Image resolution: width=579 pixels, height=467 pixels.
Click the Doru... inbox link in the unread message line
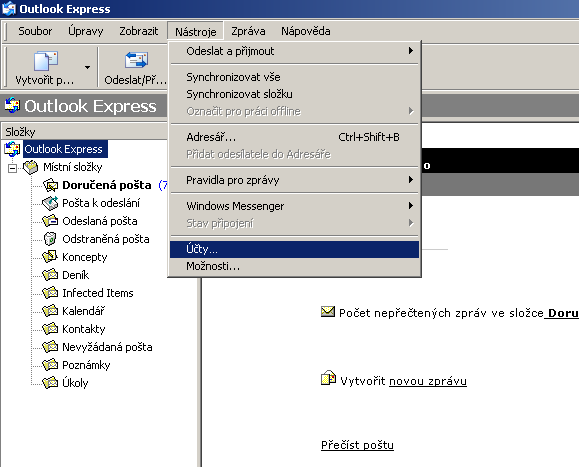tap(562, 313)
